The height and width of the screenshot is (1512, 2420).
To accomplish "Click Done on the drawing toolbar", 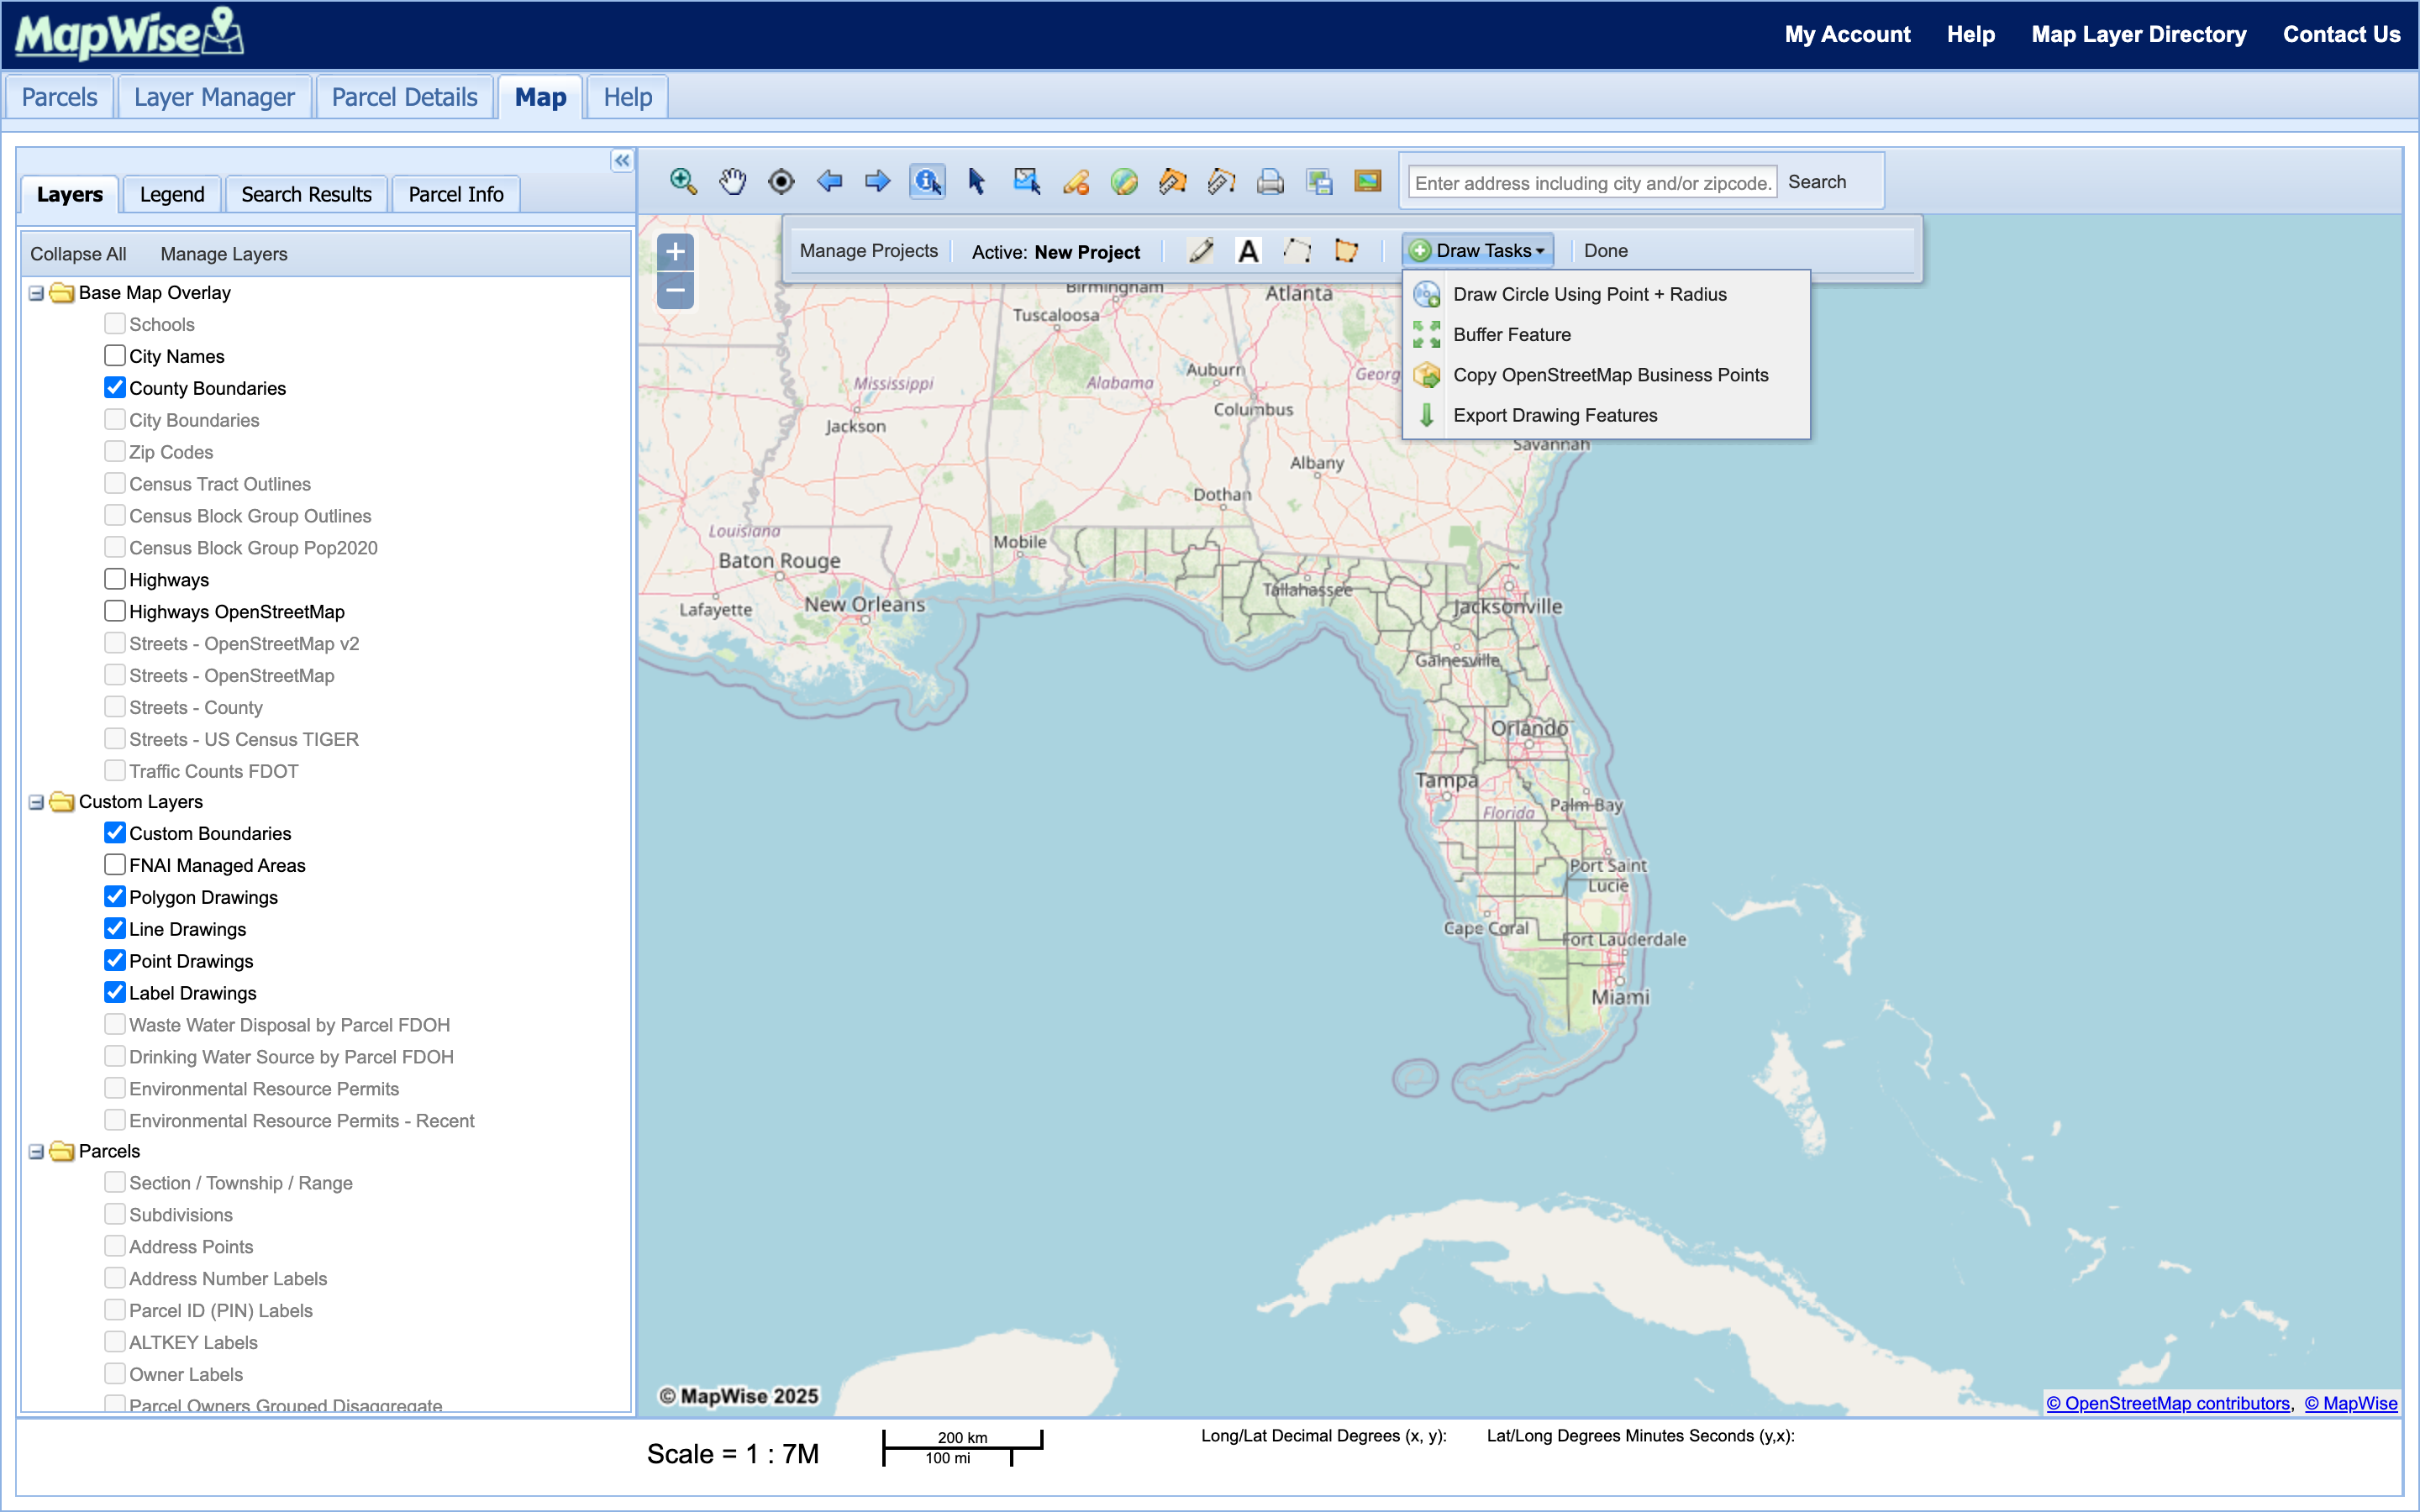I will pyautogui.click(x=1605, y=251).
